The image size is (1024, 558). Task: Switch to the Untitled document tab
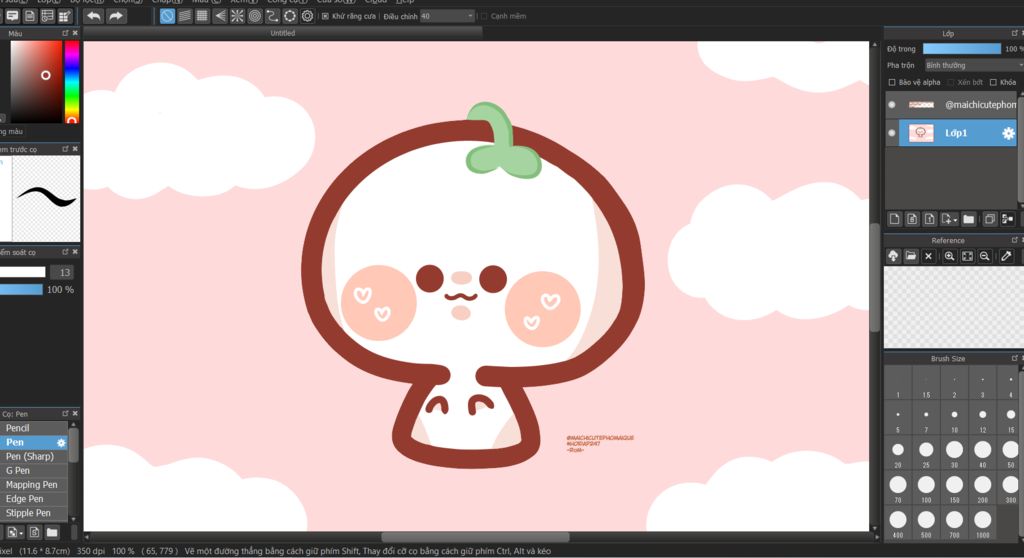[283, 33]
